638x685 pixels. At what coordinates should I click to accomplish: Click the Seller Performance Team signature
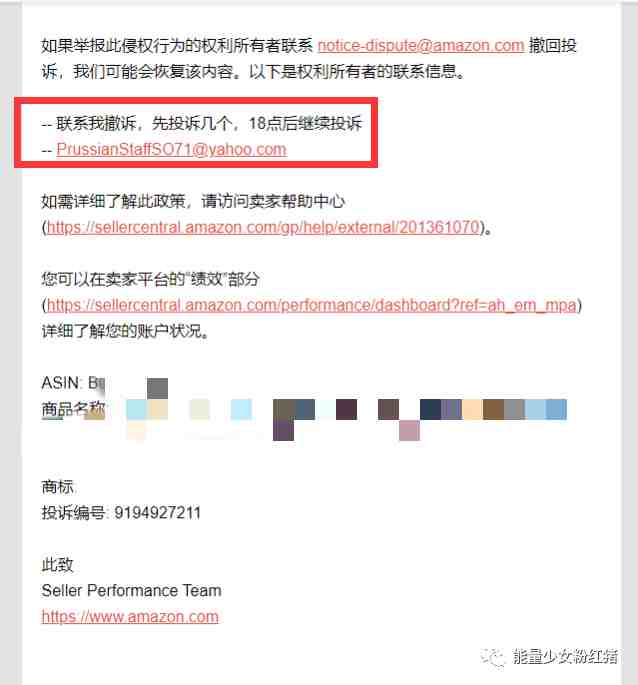coord(132,591)
